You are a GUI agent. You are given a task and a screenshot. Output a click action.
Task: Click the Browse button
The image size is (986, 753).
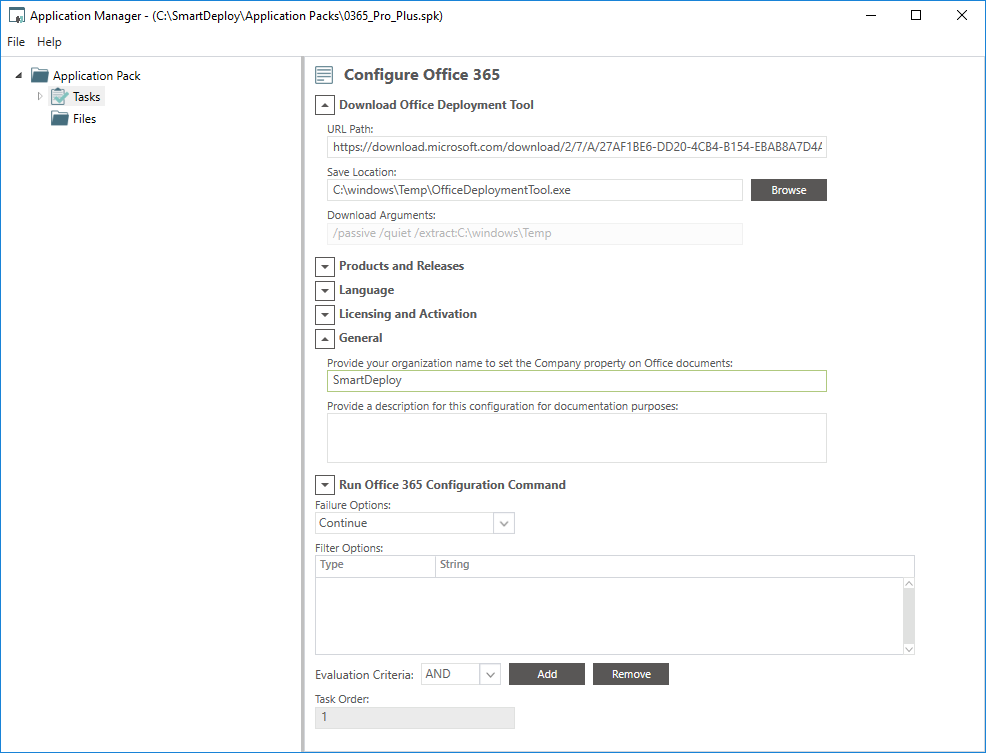pyautogui.click(x=788, y=190)
